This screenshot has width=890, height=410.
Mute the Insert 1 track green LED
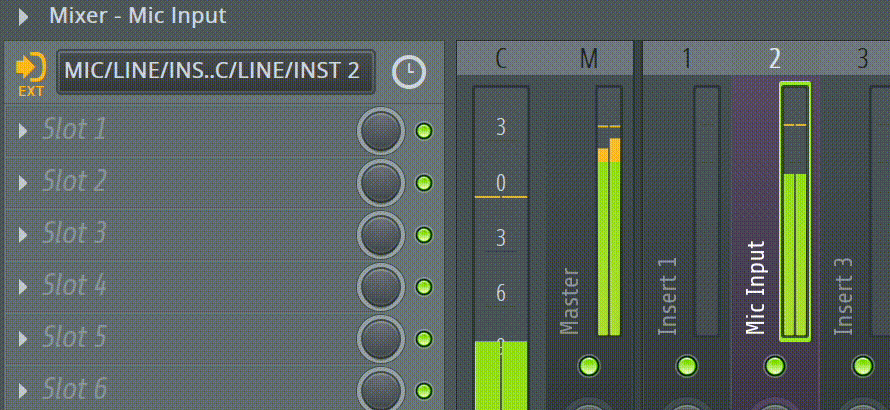click(687, 365)
